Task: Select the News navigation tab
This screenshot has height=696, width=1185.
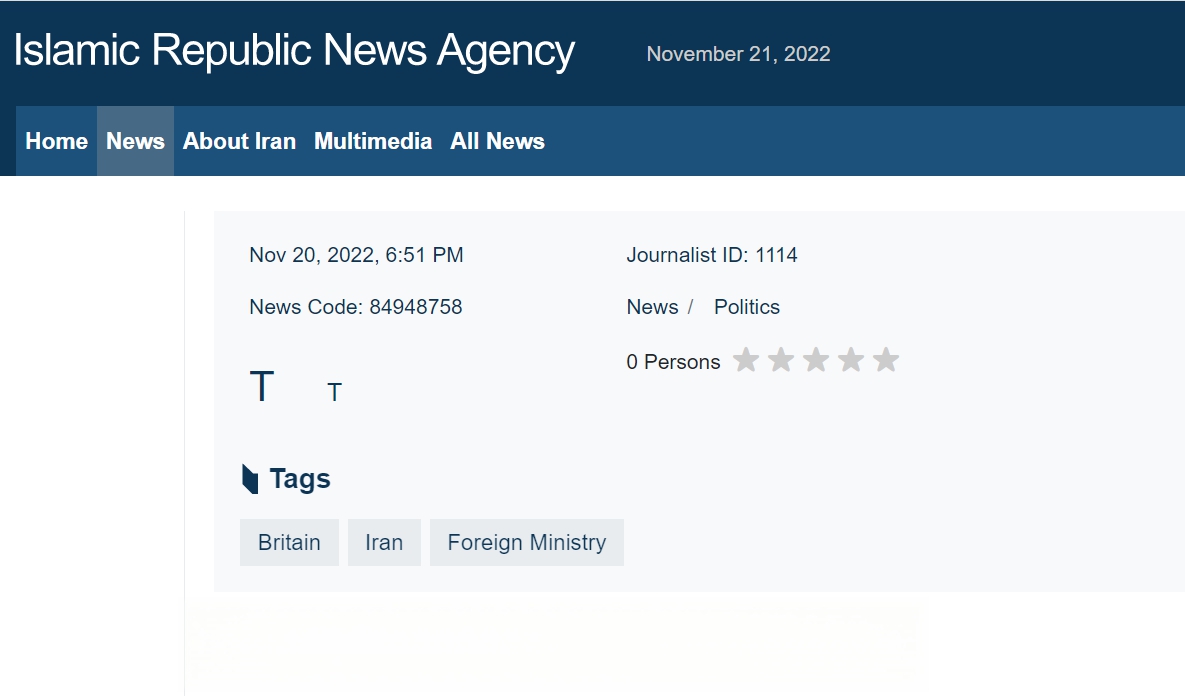Action: [x=135, y=141]
